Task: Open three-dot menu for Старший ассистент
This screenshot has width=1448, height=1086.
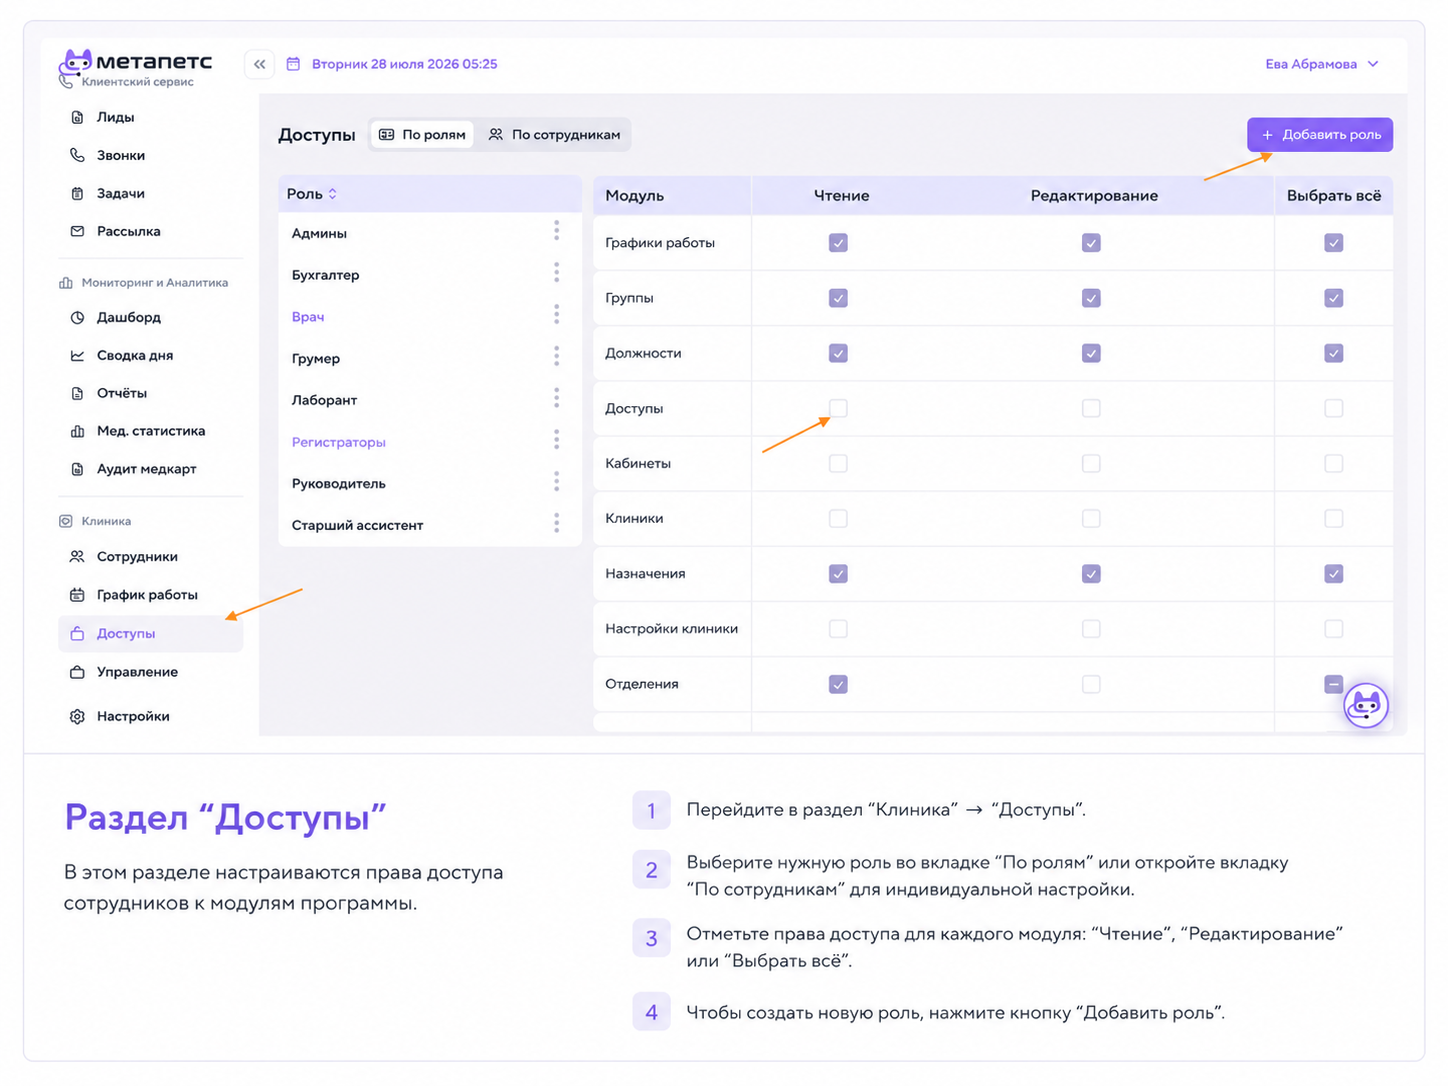Action: coord(557,523)
